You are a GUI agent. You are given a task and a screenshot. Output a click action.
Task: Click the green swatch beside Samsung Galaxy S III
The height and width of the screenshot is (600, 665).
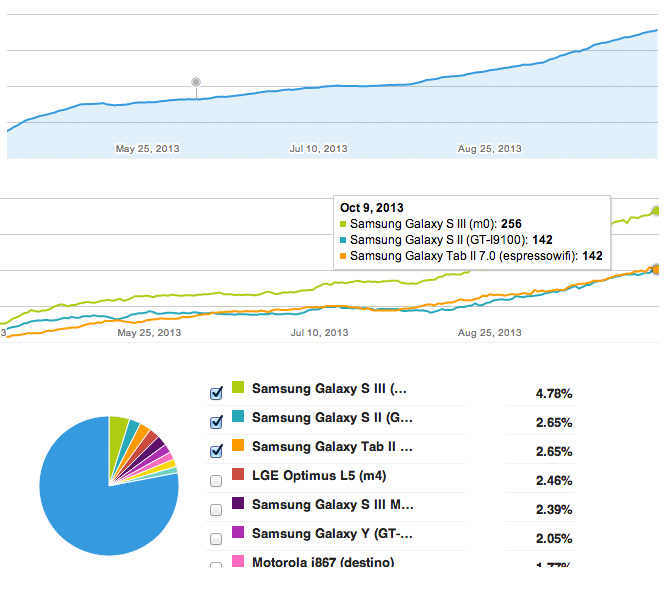[238, 388]
